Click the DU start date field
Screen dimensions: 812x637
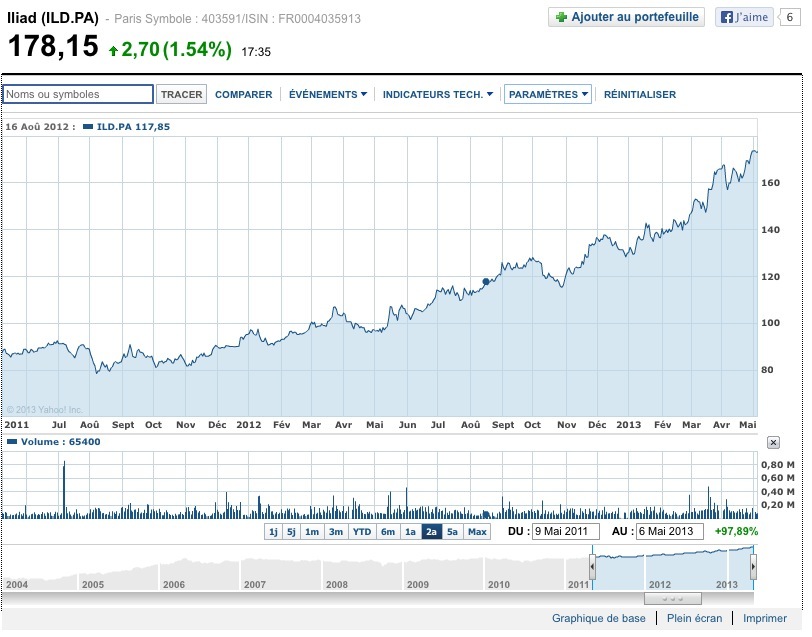coord(565,531)
